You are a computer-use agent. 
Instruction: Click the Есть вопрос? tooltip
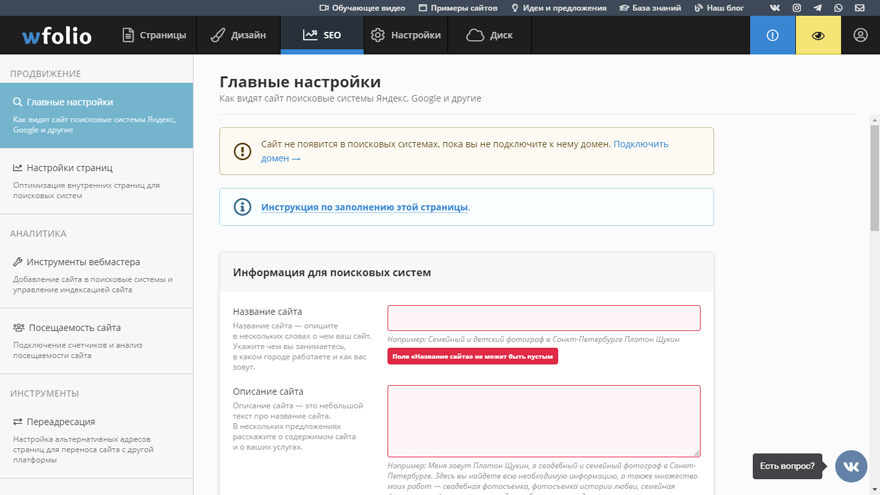[787, 466]
